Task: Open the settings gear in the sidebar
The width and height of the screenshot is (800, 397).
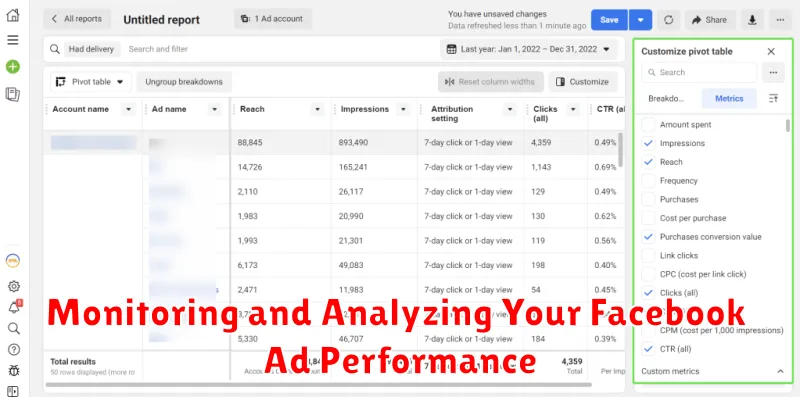Action: 14,286
